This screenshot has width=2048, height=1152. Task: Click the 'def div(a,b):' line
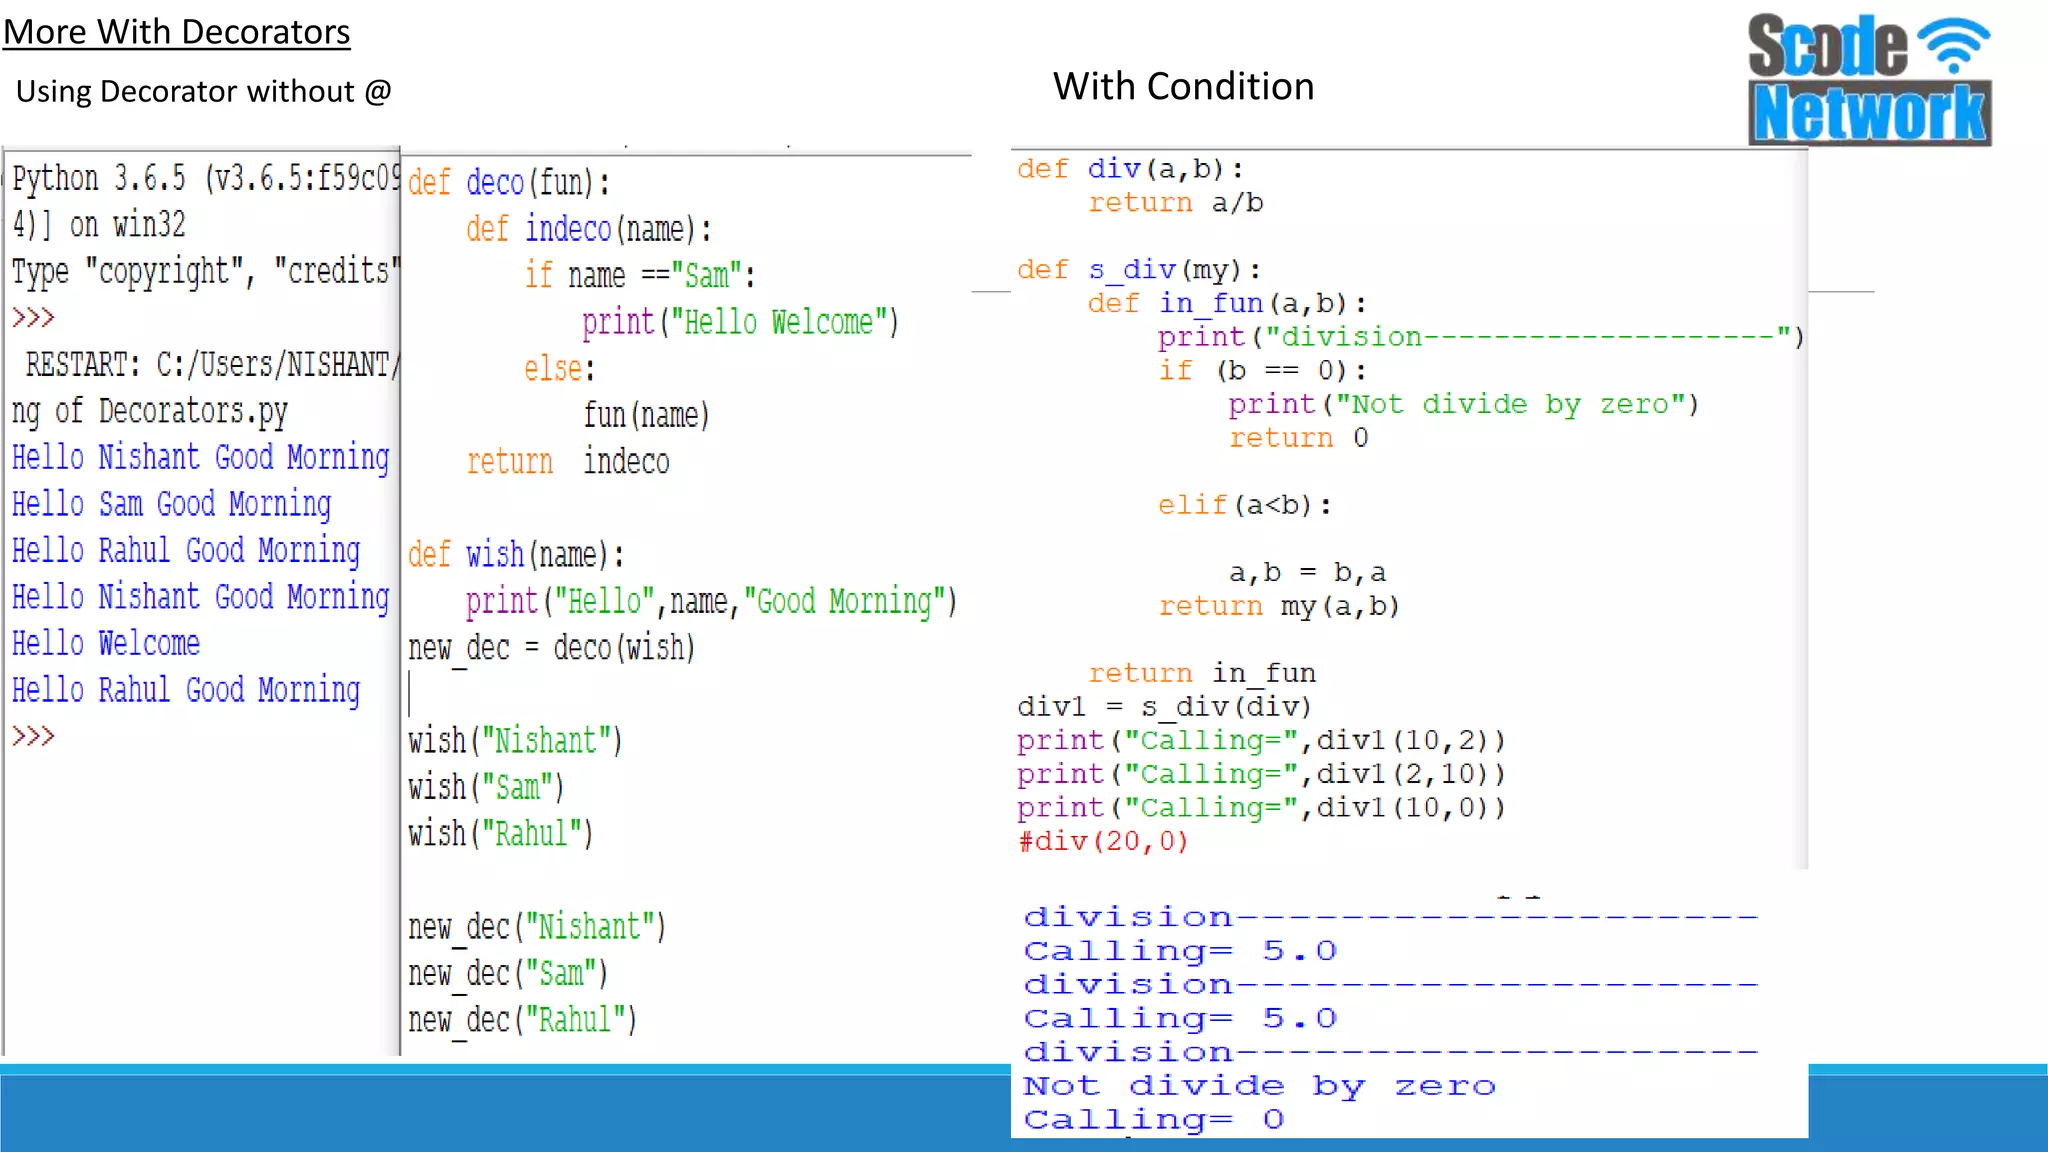coord(1131,169)
